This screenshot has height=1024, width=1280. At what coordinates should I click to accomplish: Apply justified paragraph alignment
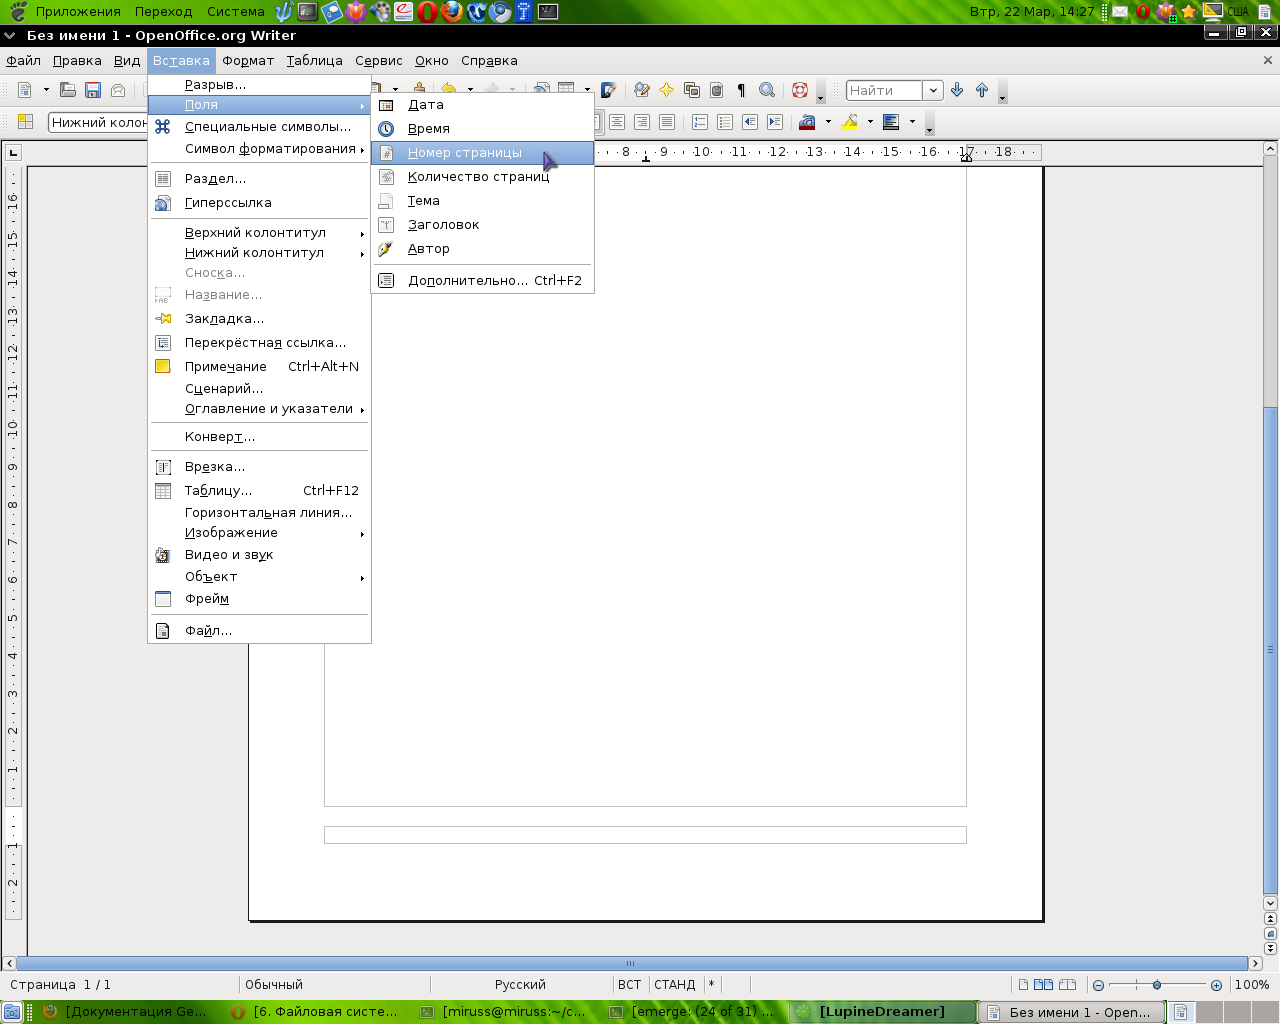[667, 122]
